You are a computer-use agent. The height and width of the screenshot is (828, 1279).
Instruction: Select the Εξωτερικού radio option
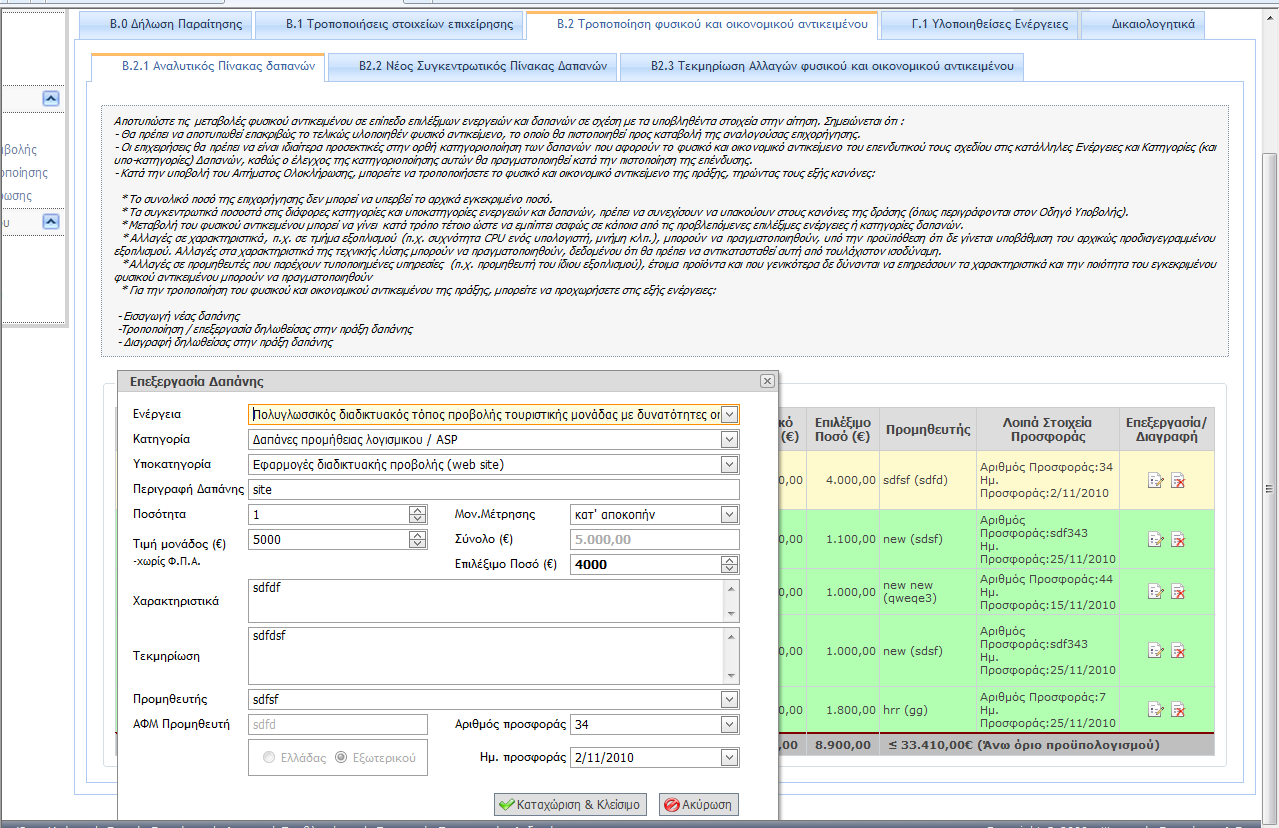pyautogui.click(x=342, y=758)
